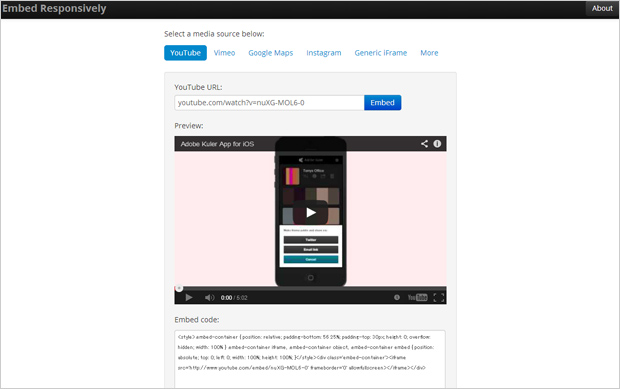
Task: Switch to the Vimeo tab
Action: (224, 53)
